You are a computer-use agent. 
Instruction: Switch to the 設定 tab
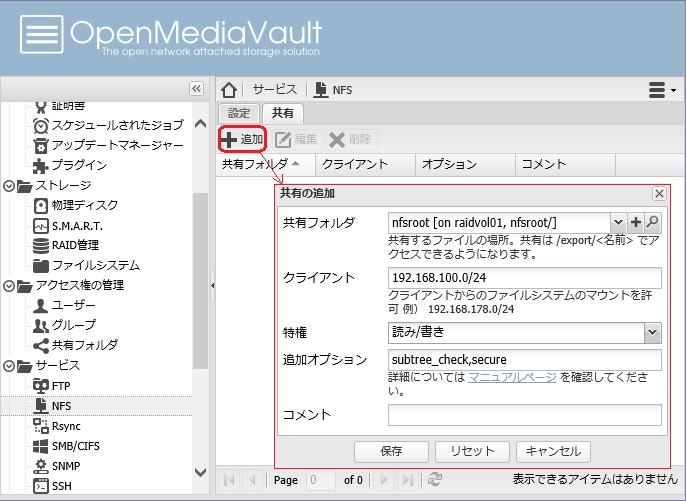click(x=239, y=114)
